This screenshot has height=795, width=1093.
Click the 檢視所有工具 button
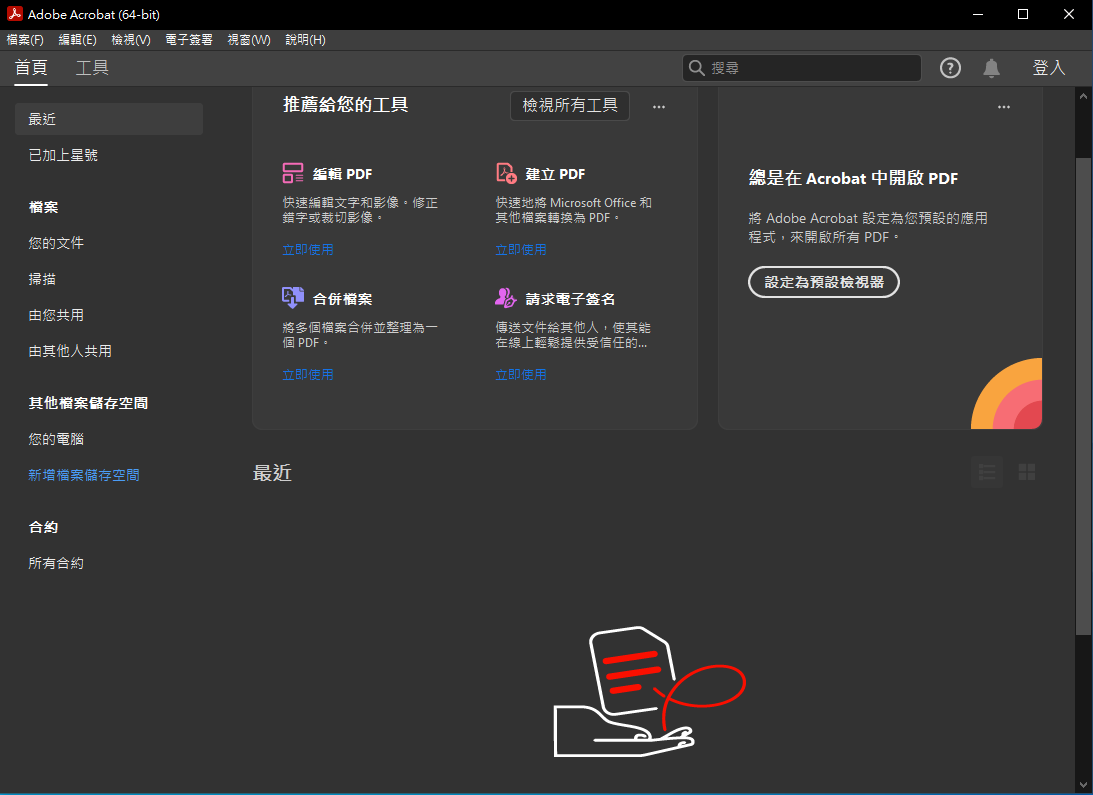tap(570, 105)
